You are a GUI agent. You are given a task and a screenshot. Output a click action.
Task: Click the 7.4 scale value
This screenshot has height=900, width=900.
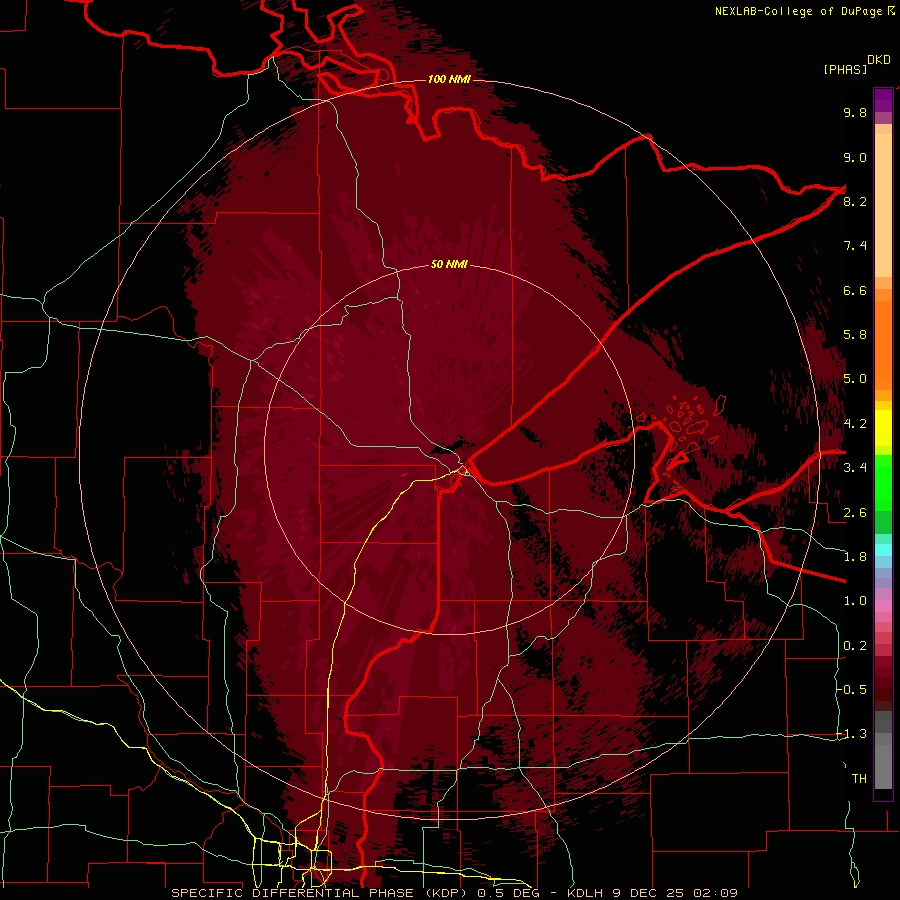pos(855,246)
